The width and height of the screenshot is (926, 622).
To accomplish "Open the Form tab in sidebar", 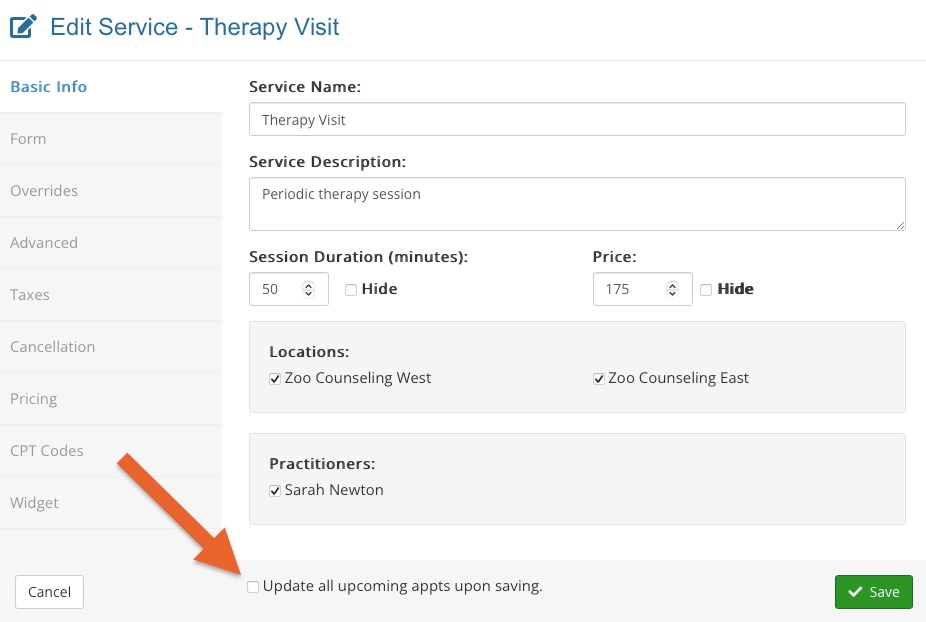I will pyautogui.click(x=111, y=139).
